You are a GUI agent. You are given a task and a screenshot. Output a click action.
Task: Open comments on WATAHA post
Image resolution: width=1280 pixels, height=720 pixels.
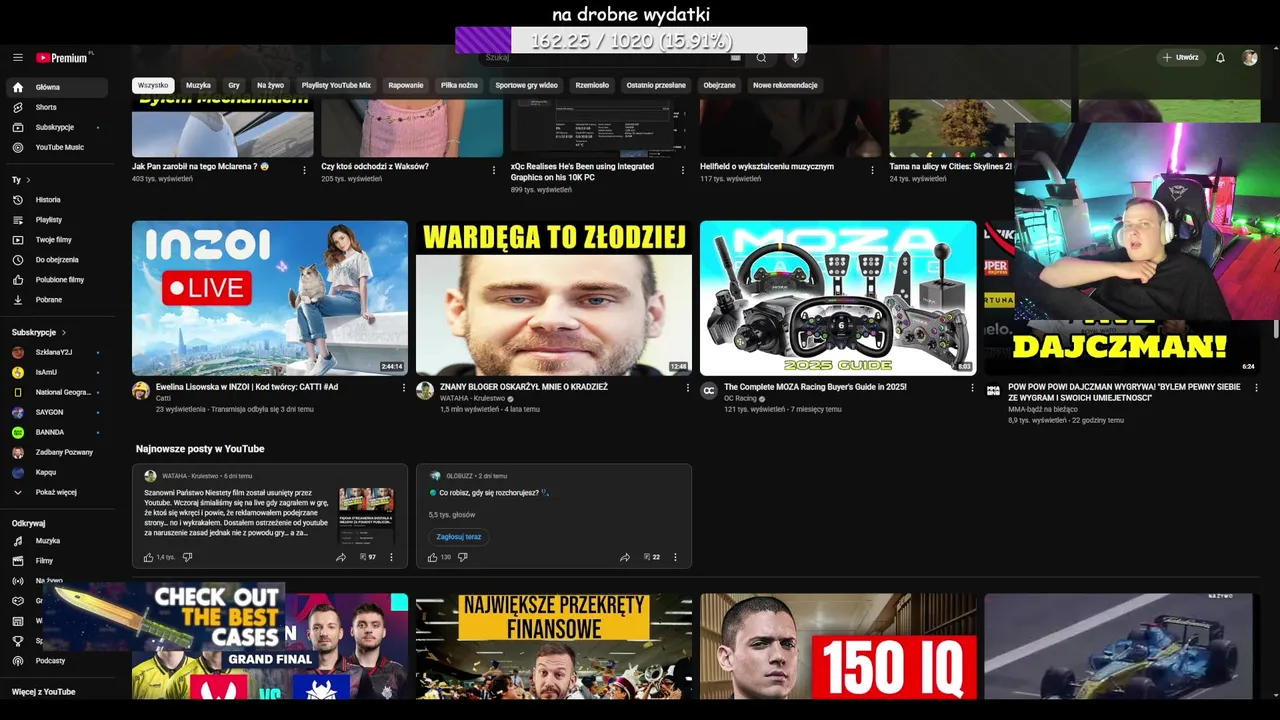pyautogui.click(x=367, y=557)
